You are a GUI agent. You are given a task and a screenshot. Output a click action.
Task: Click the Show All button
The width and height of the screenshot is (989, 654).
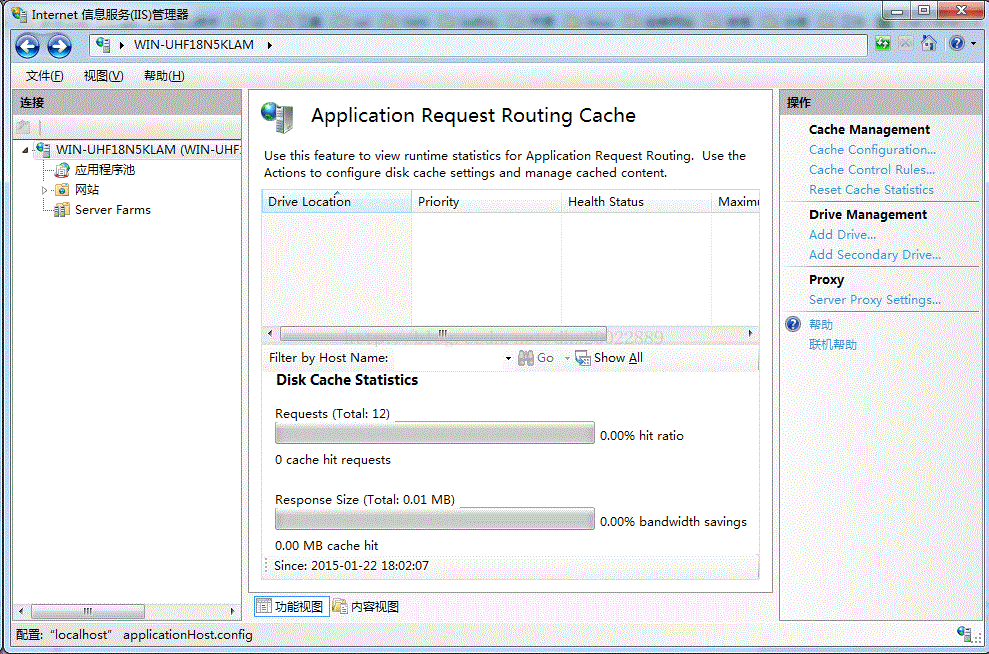point(609,358)
